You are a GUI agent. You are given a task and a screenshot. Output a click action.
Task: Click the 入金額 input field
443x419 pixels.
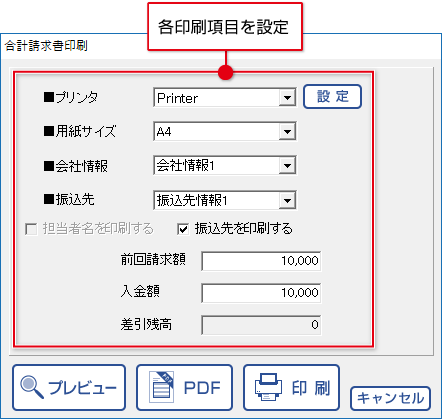[x=261, y=293]
